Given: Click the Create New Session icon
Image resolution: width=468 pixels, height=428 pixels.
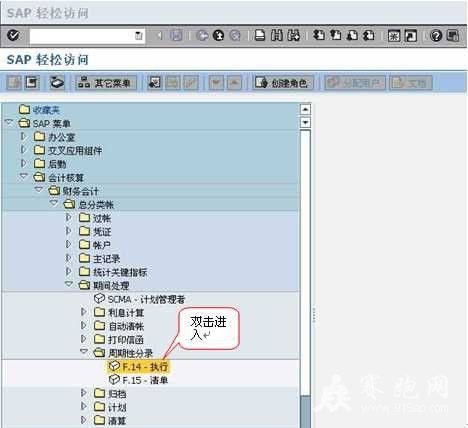Looking at the screenshot, I should point(394,35).
